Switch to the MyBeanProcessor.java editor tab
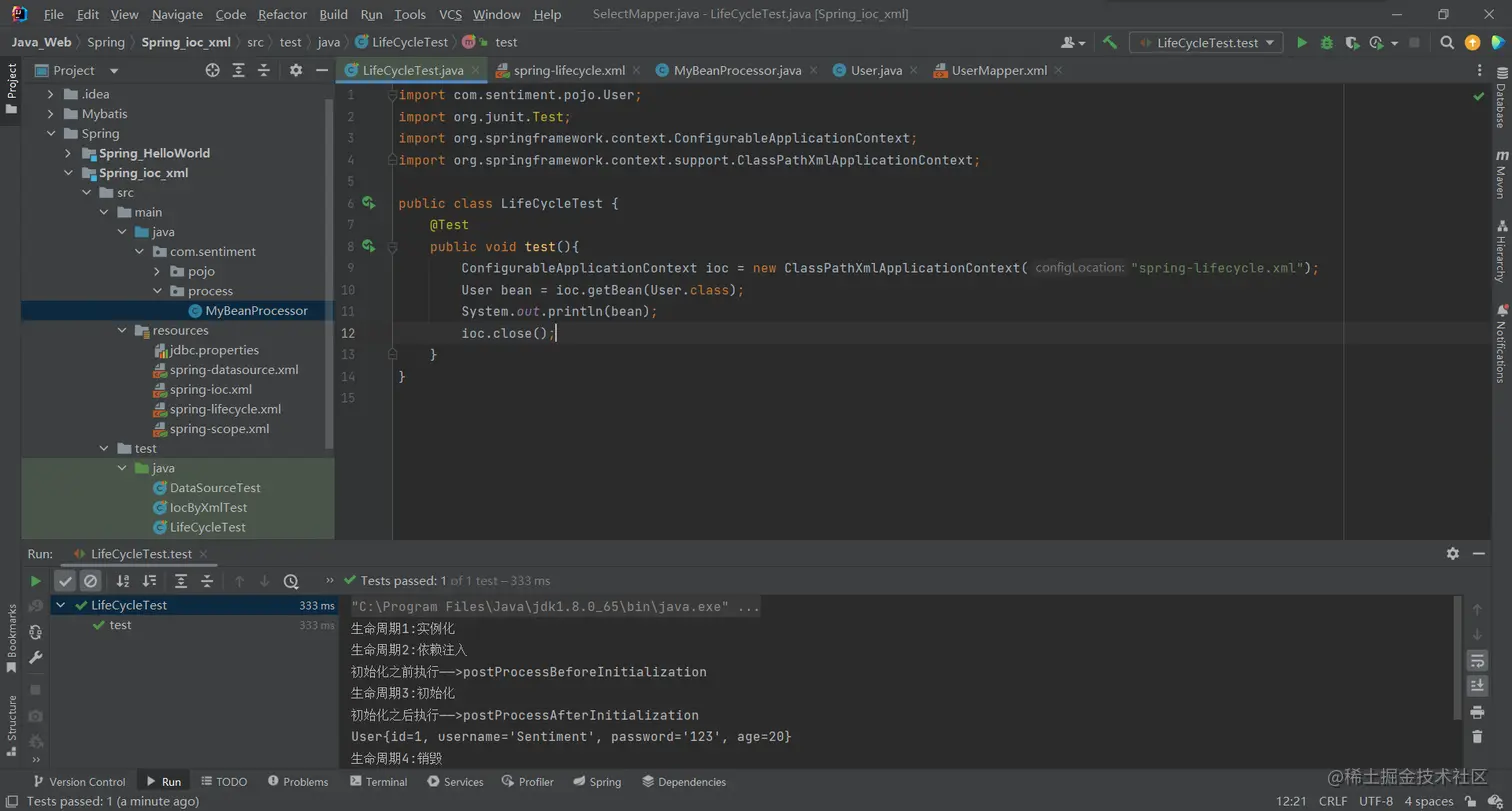Image resolution: width=1512 pixels, height=811 pixels. pyautogui.click(x=738, y=70)
